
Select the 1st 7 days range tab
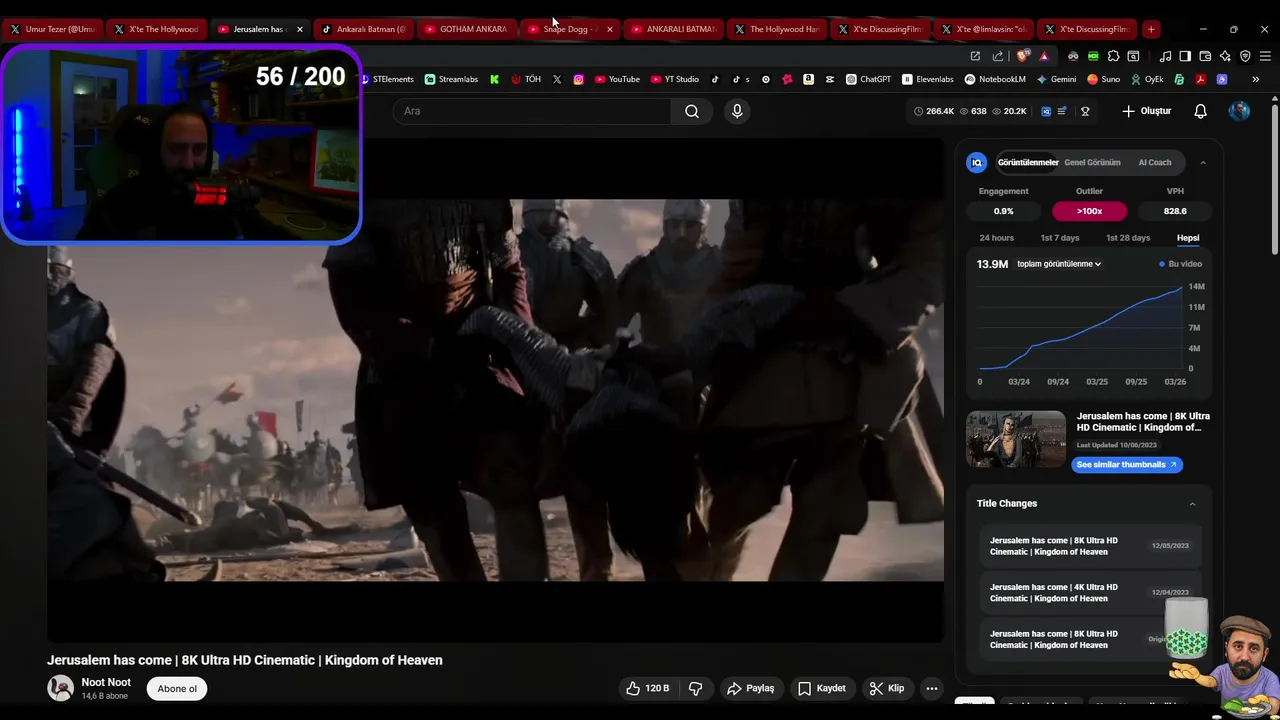[1059, 238]
